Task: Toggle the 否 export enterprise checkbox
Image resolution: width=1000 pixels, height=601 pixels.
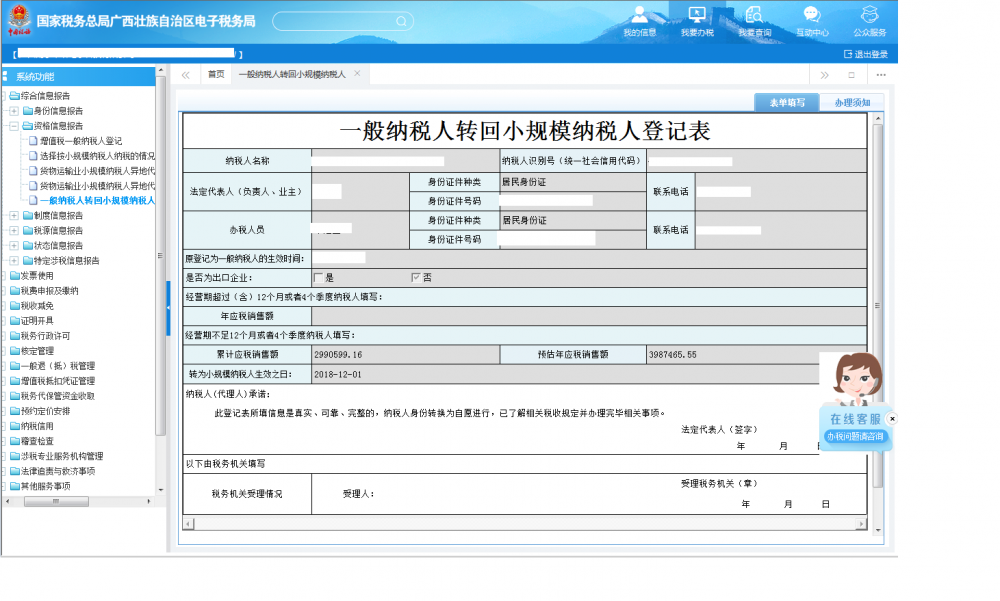Action: [x=415, y=277]
